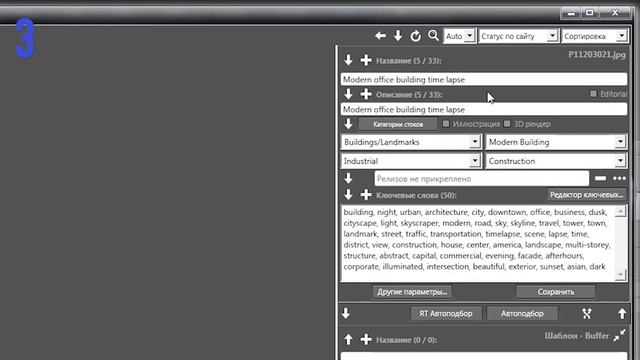640x360 pixels.
Task: Open Buildings/Landmarks category dropdown
Action: [x=411, y=142]
